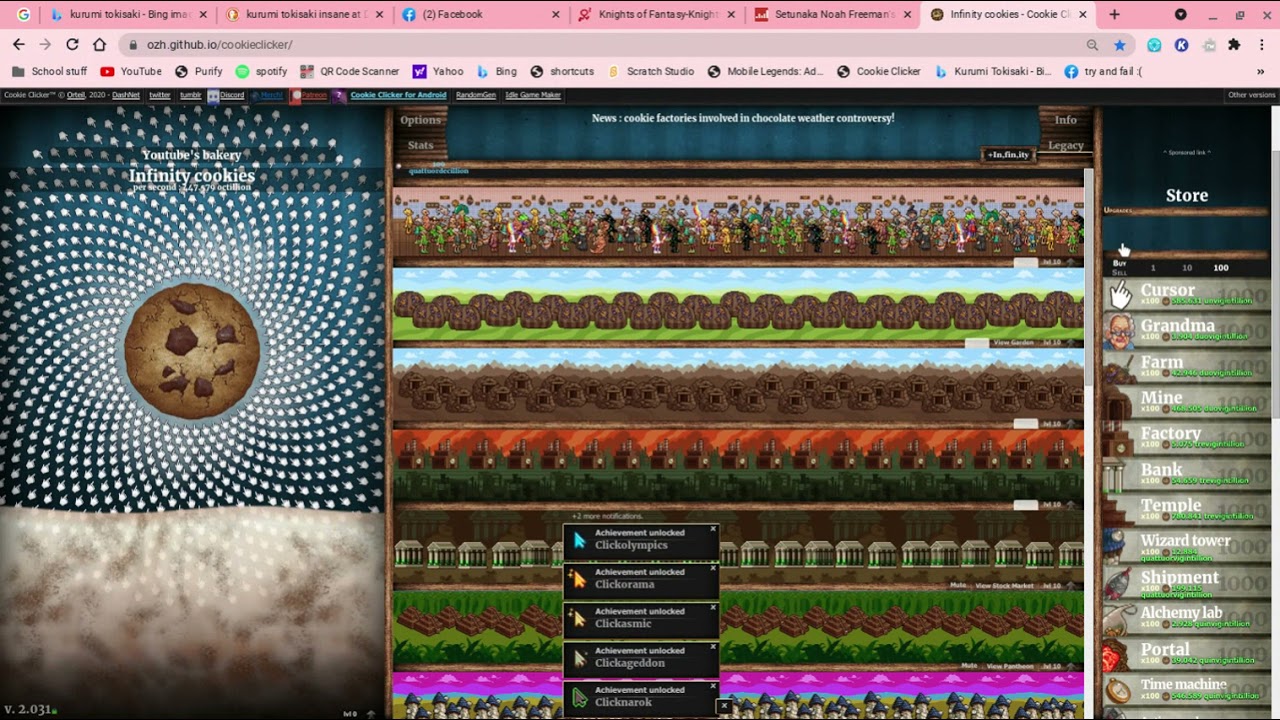Buy the Wizard tower building
Viewport: 1280px width, 720px height.
point(1187,546)
